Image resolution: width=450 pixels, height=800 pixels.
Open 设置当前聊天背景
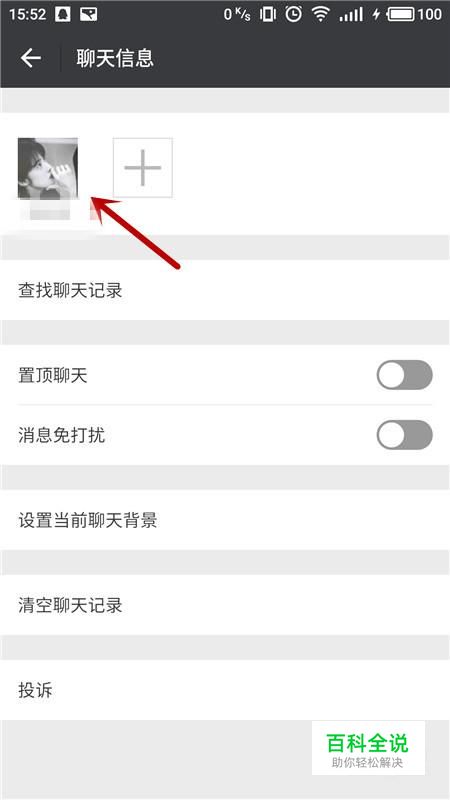(225, 520)
